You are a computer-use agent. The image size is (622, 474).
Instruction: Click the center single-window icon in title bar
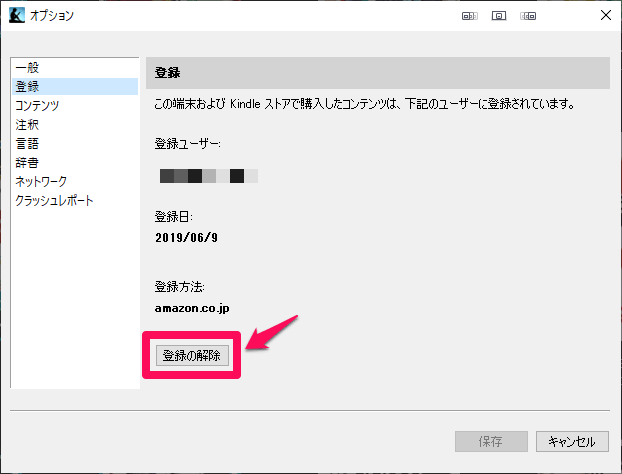499,16
